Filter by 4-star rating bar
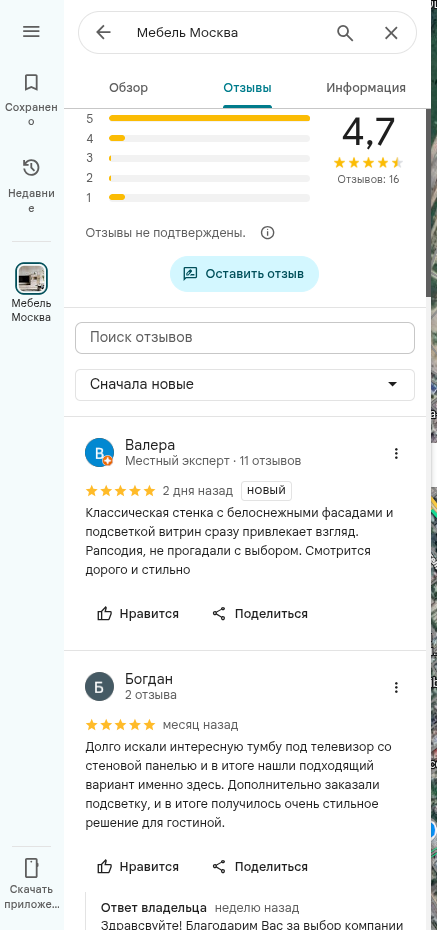Screen dimensions: 437x930 tap(209, 139)
